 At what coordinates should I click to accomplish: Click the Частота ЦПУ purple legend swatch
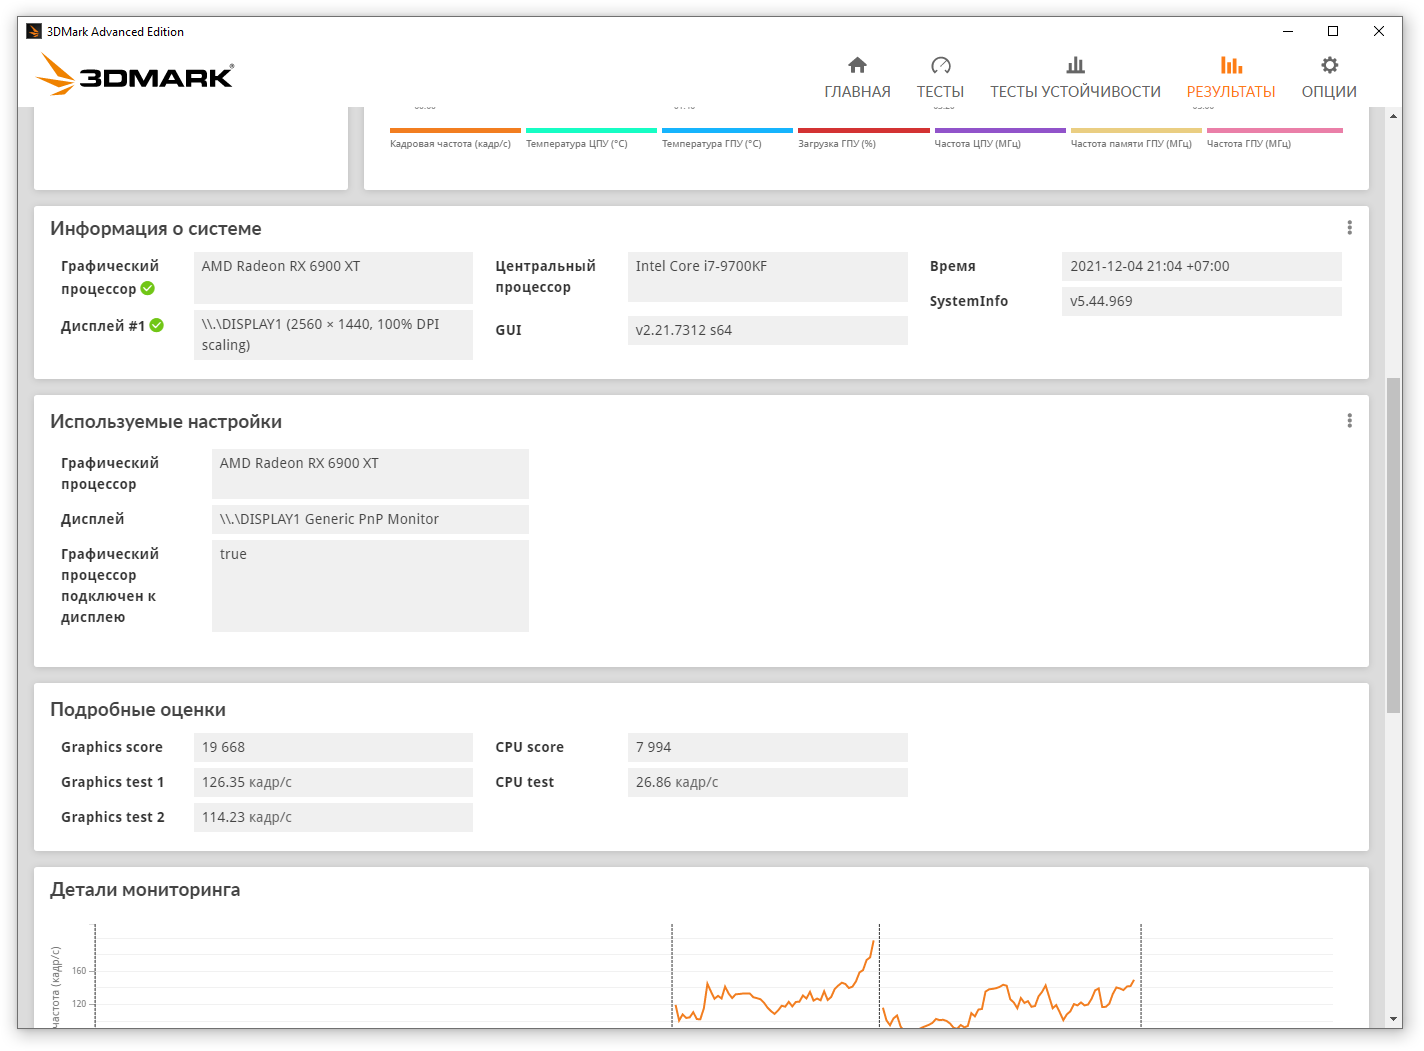pos(1000,130)
